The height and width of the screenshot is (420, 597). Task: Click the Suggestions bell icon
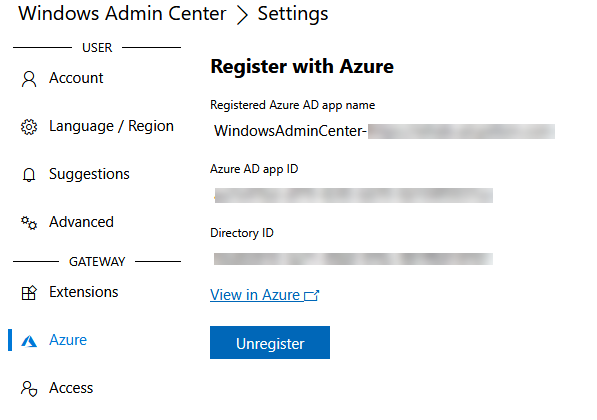pos(29,175)
